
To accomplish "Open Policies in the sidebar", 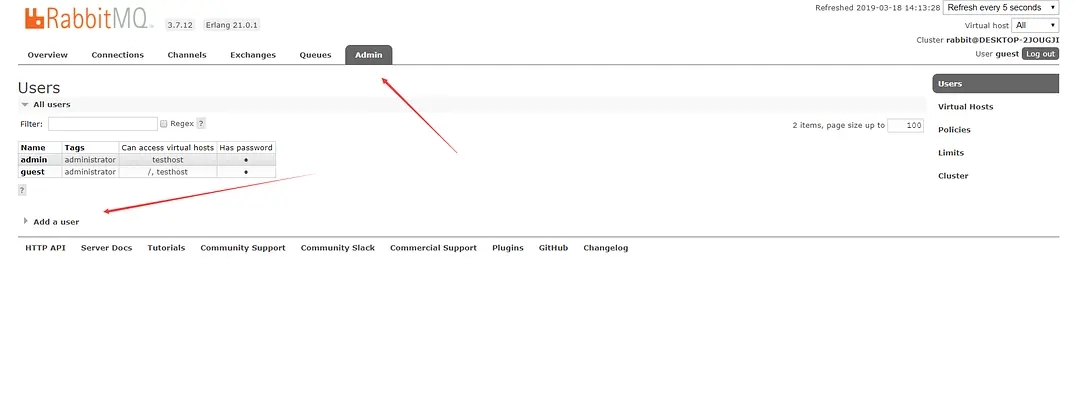I will point(954,129).
